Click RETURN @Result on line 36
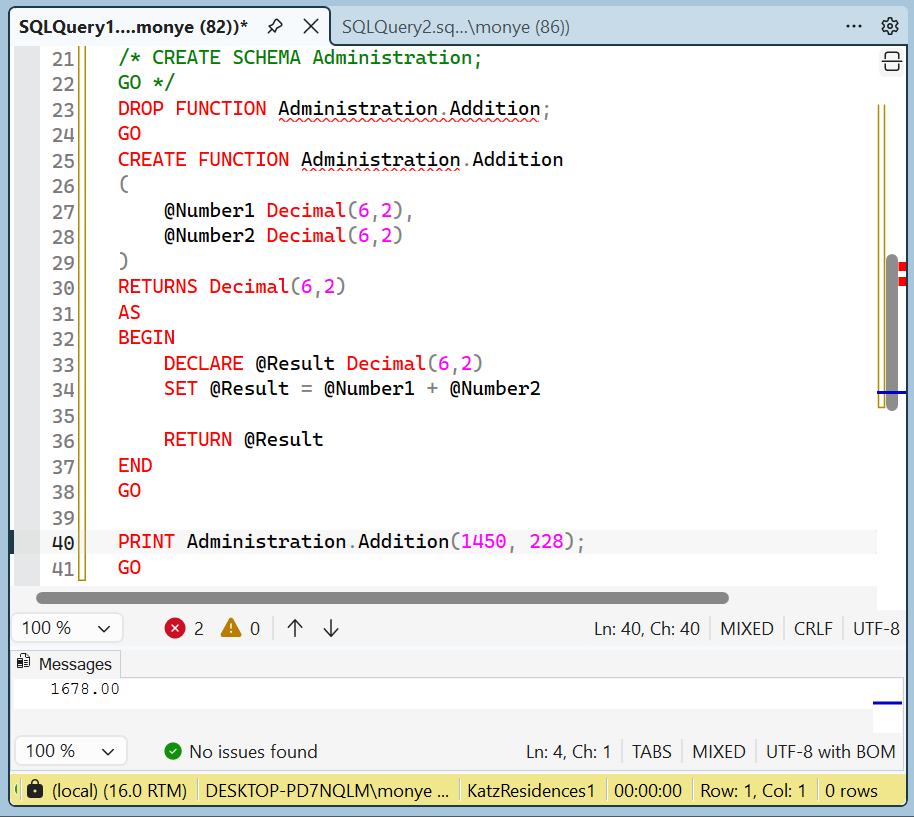Screen dimensions: 914x817 click(x=243, y=439)
